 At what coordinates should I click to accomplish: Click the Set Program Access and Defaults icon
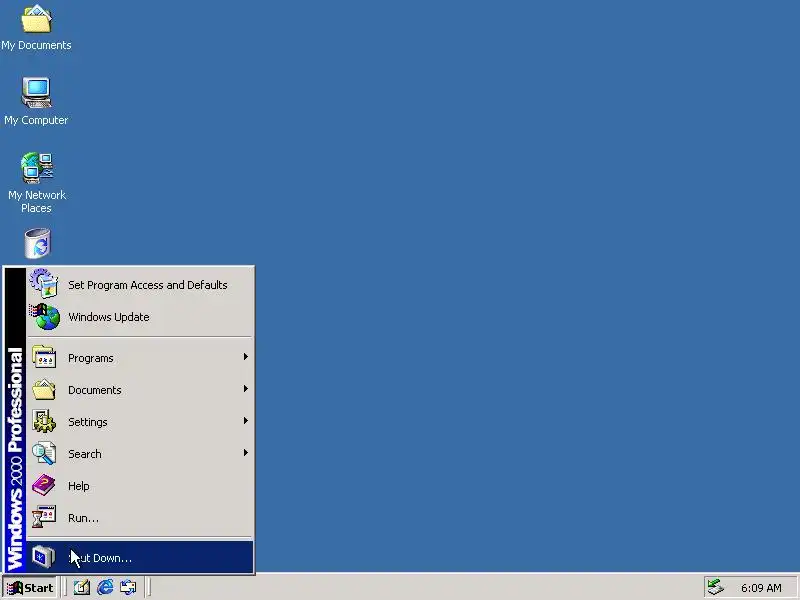[44, 283]
